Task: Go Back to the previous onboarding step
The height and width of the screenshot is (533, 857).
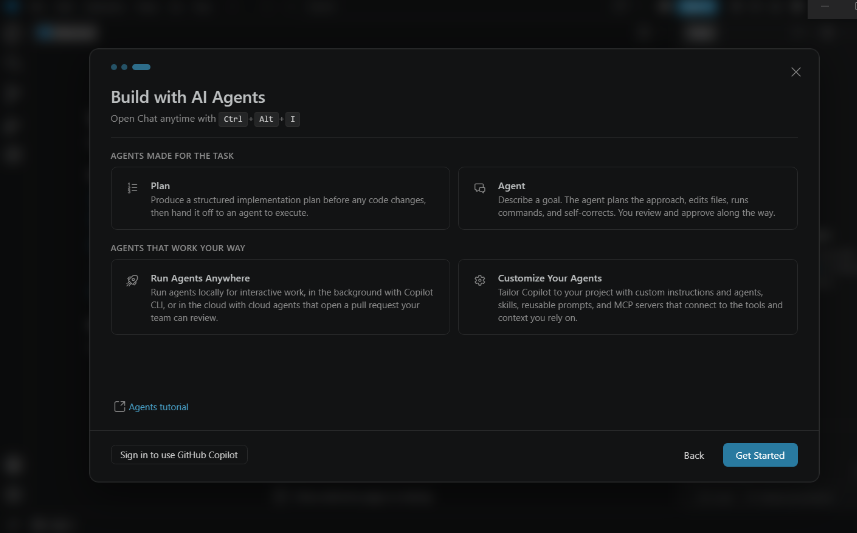Action: [694, 455]
